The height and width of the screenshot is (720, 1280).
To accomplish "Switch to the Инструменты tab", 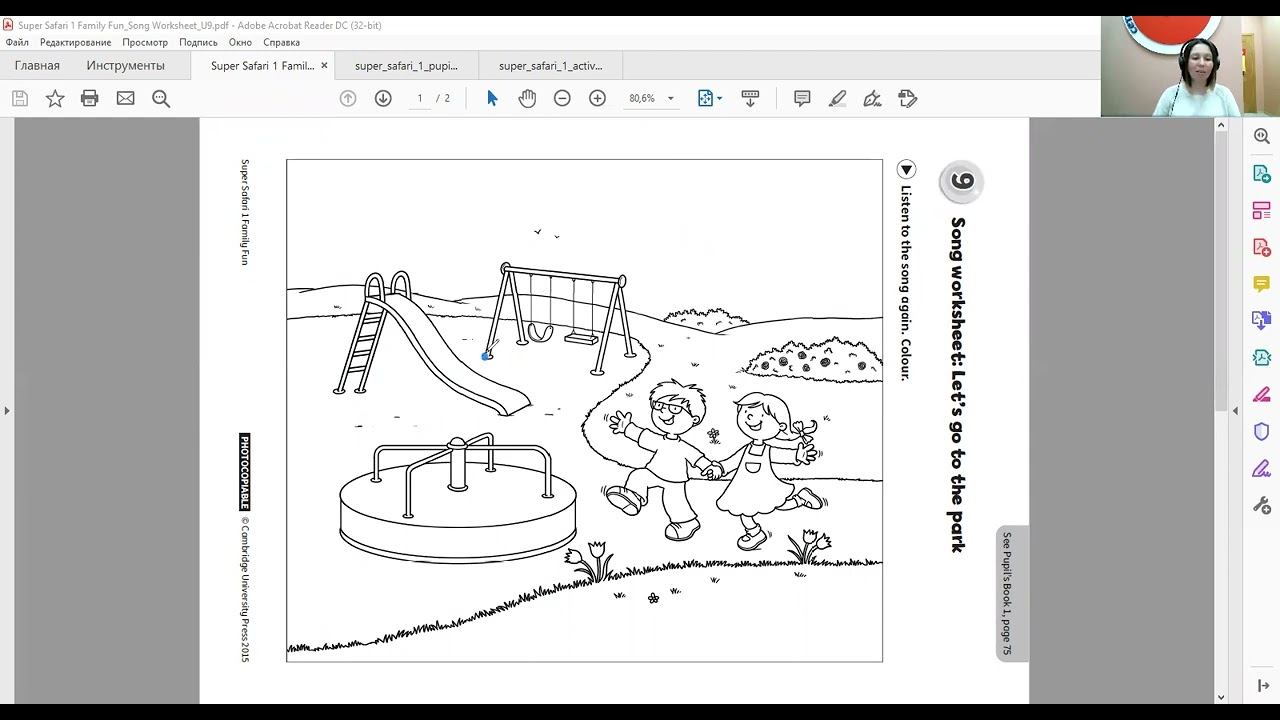I will point(125,65).
